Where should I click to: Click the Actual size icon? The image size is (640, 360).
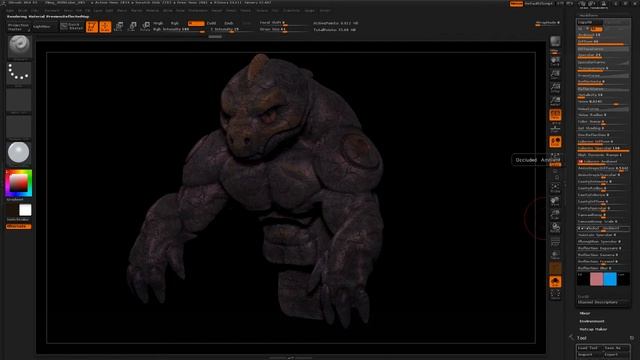tap(555, 87)
